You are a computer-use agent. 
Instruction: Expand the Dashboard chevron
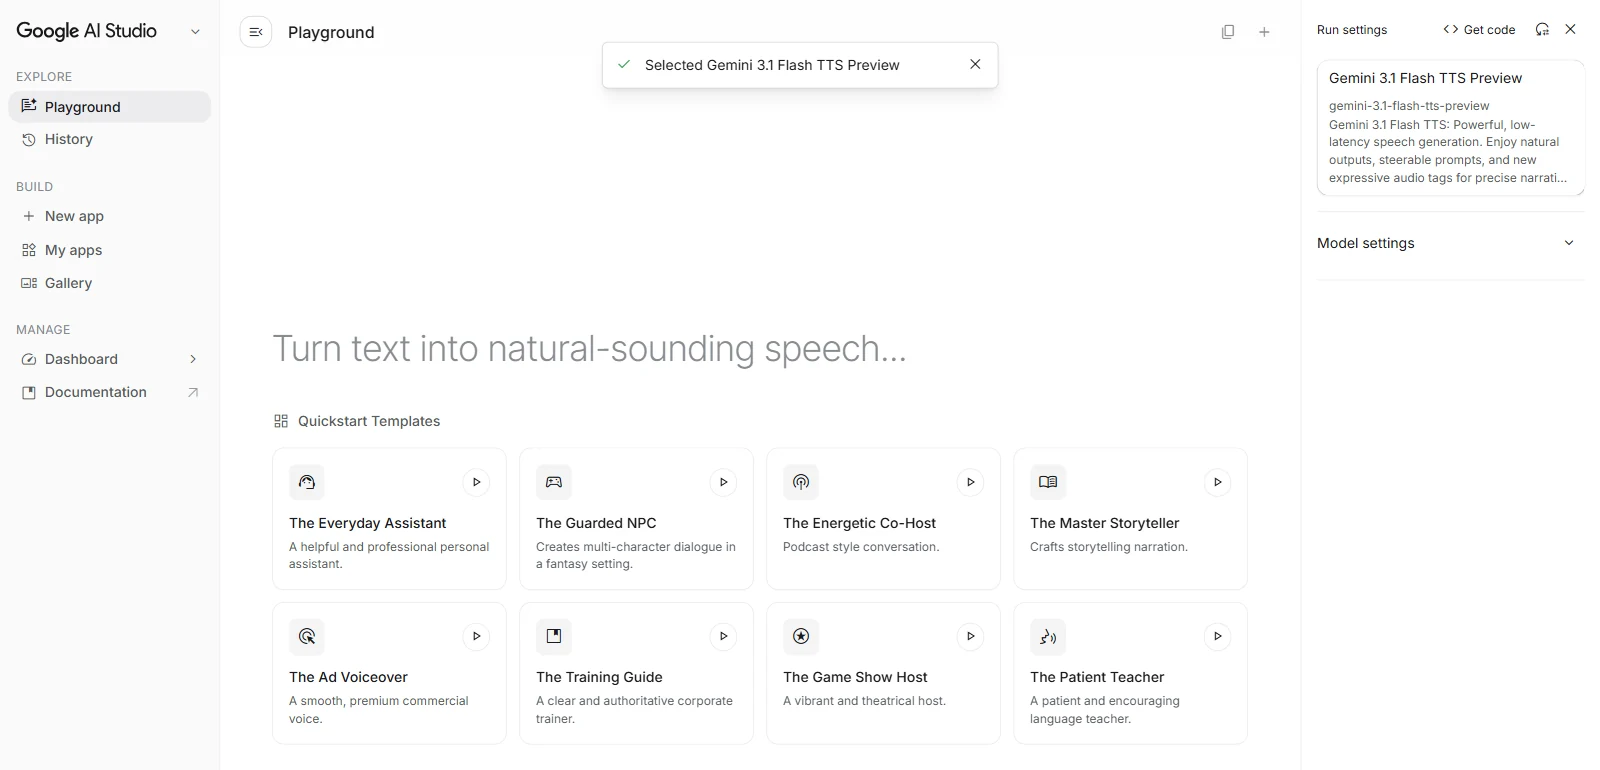(193, 359)
